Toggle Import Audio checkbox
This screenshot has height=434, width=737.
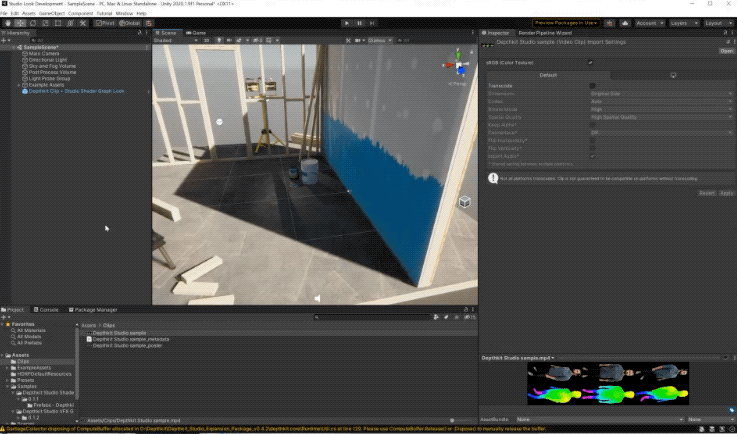pos(592,156)
